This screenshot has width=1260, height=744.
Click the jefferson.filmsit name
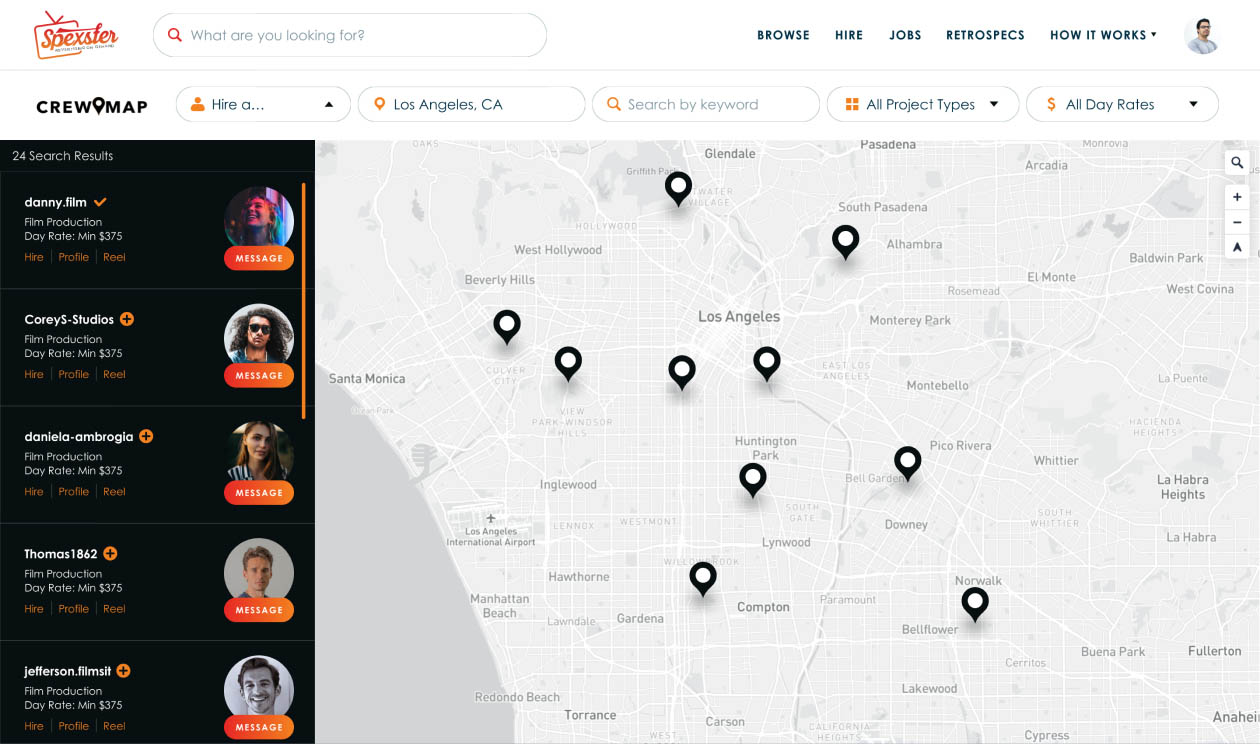(68, 671)
